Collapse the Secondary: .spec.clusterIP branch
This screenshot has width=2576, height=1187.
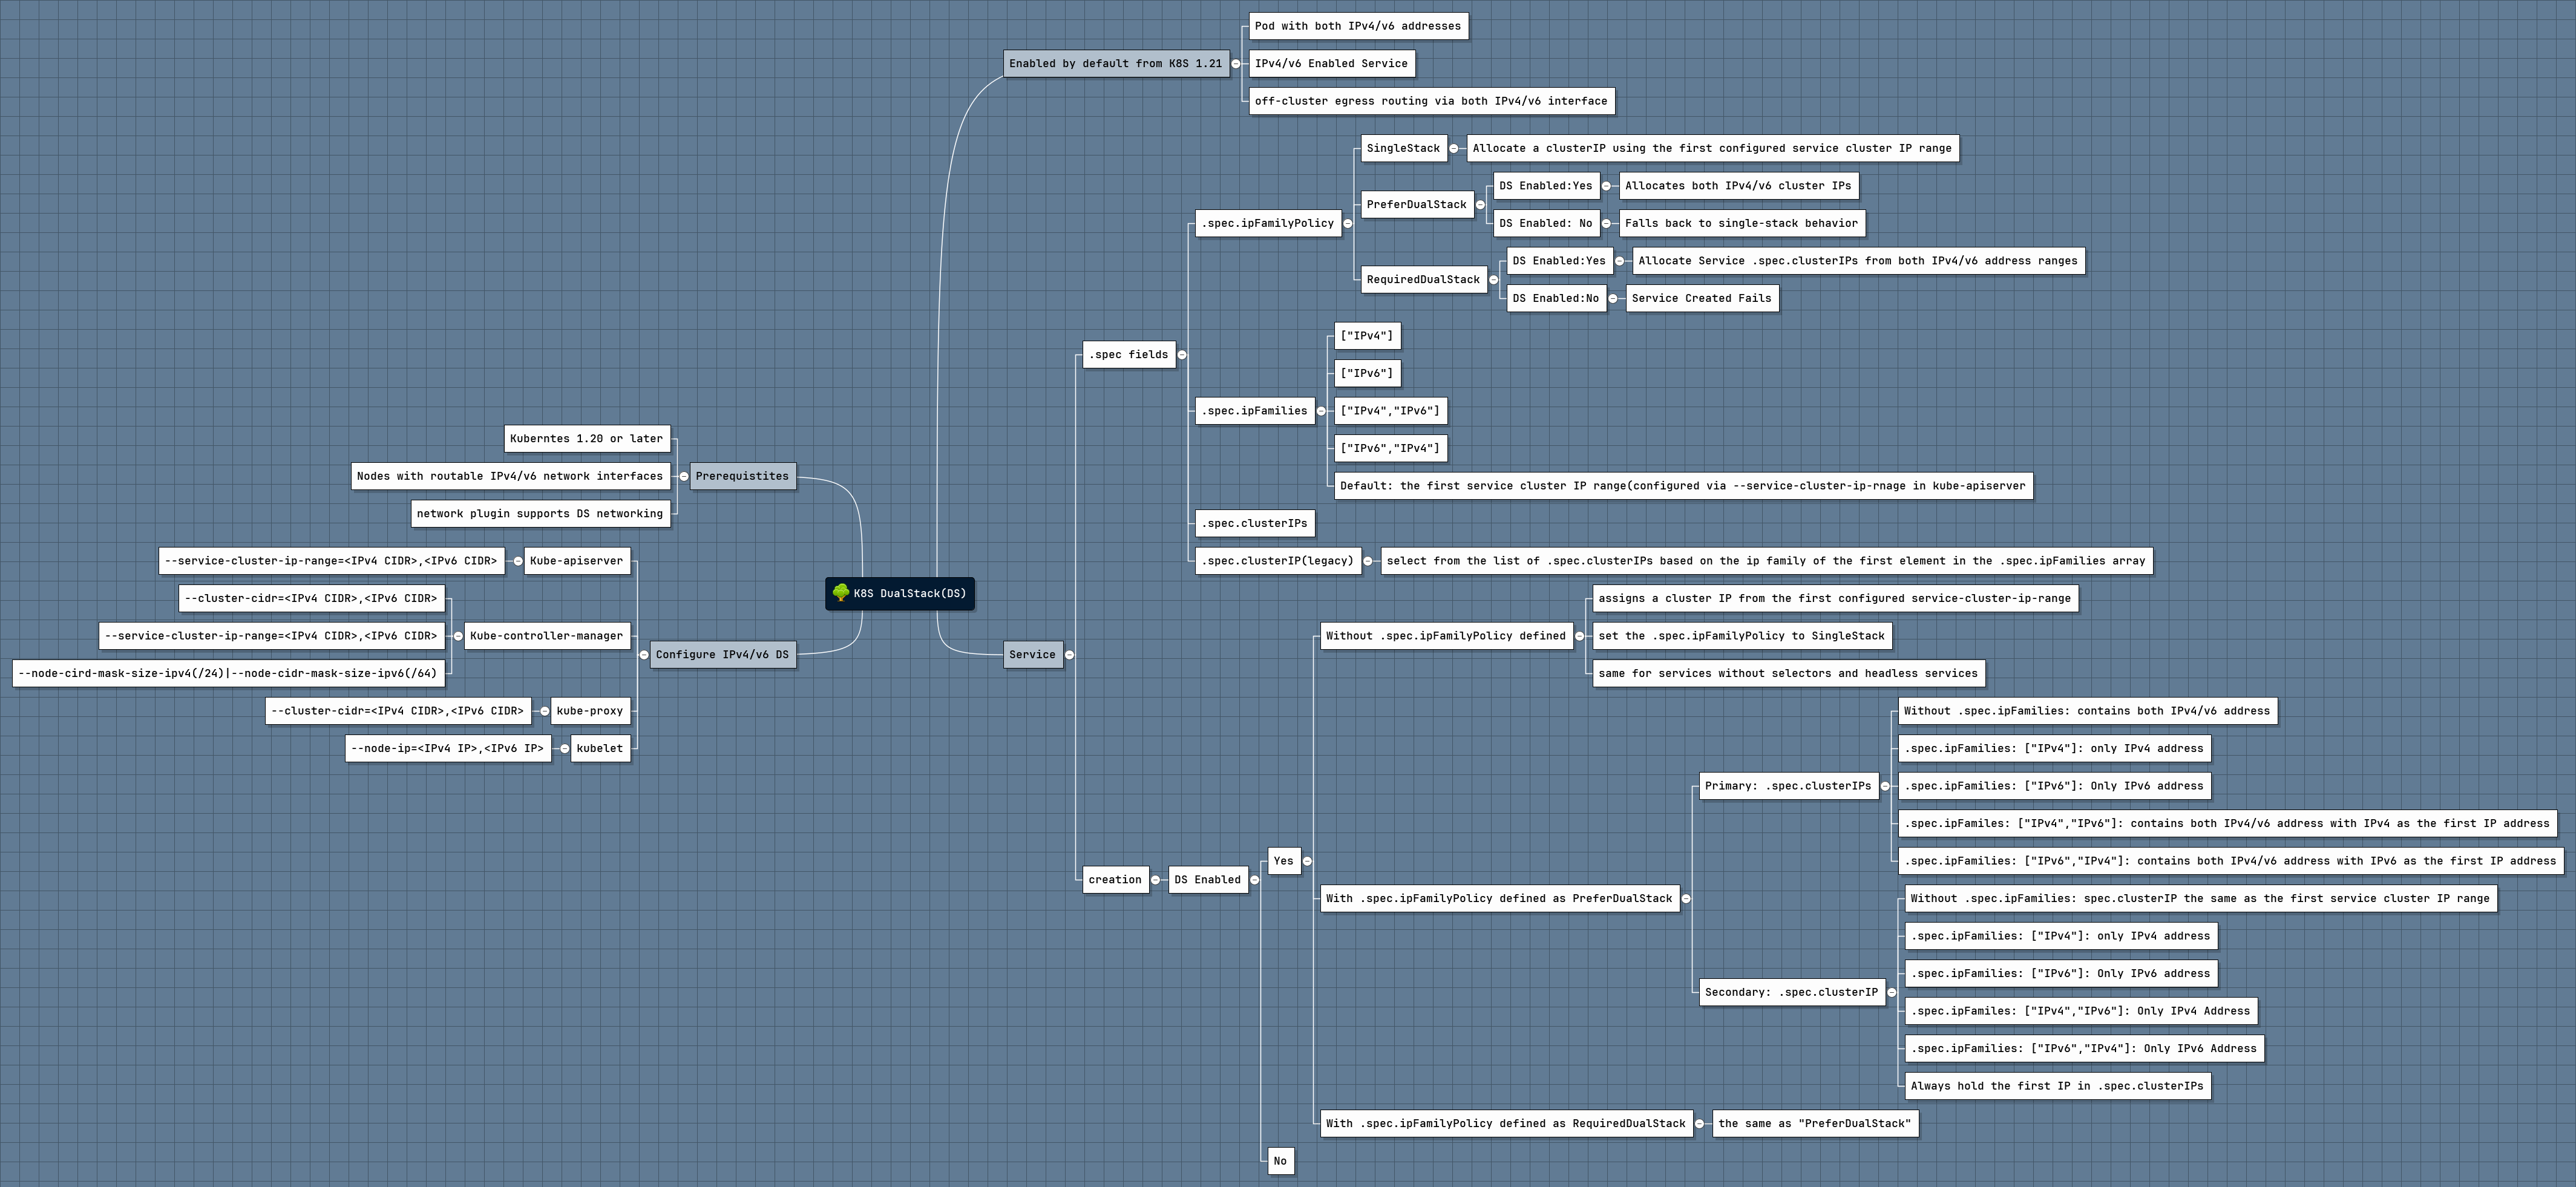click(1892, 992)
